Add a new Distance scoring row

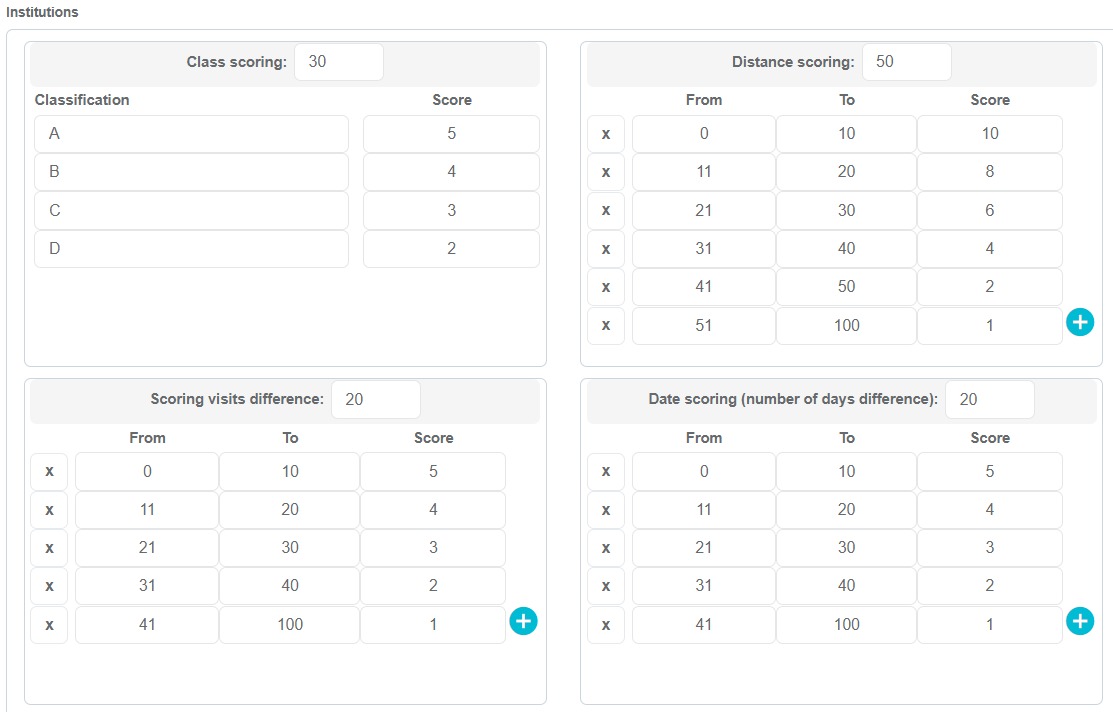(x=1080, y=322)
